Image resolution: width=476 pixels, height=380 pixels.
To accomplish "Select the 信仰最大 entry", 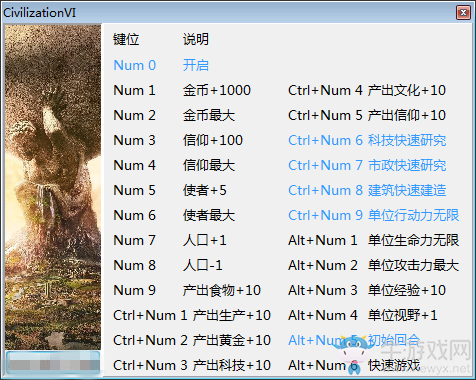I will [209, 165].
